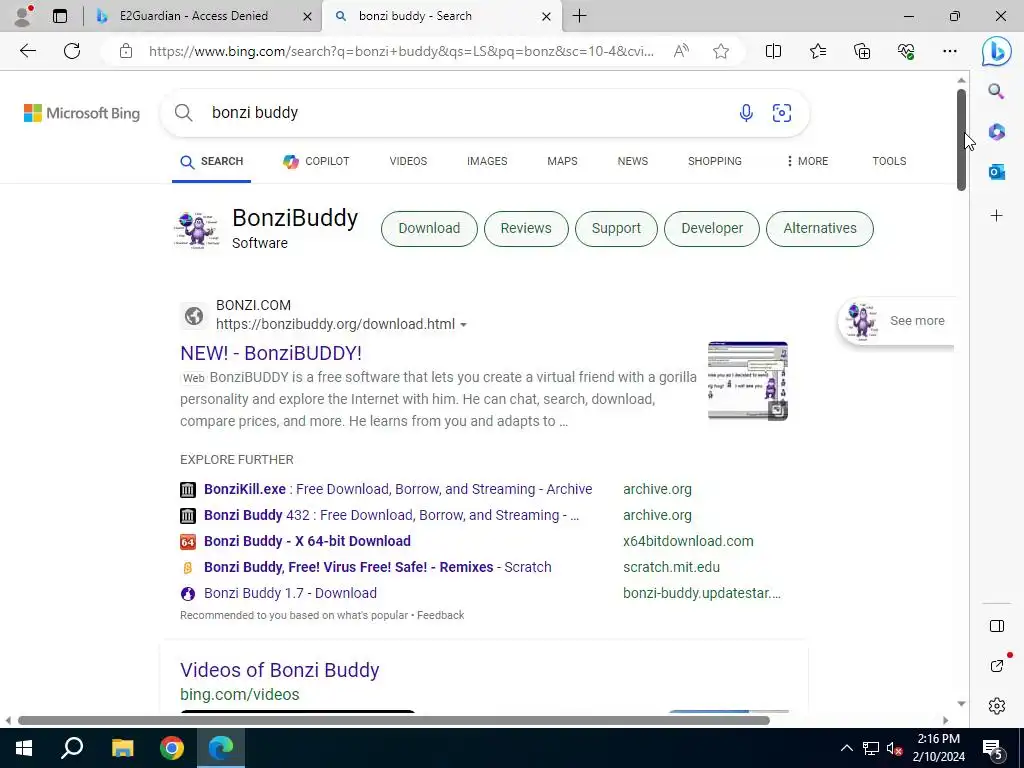Image resolution: width=1024 pixels, height=768 pixels.
Task: Reload the page with the refresh icon
Action: pyautogui.click(x=72, y=51)
